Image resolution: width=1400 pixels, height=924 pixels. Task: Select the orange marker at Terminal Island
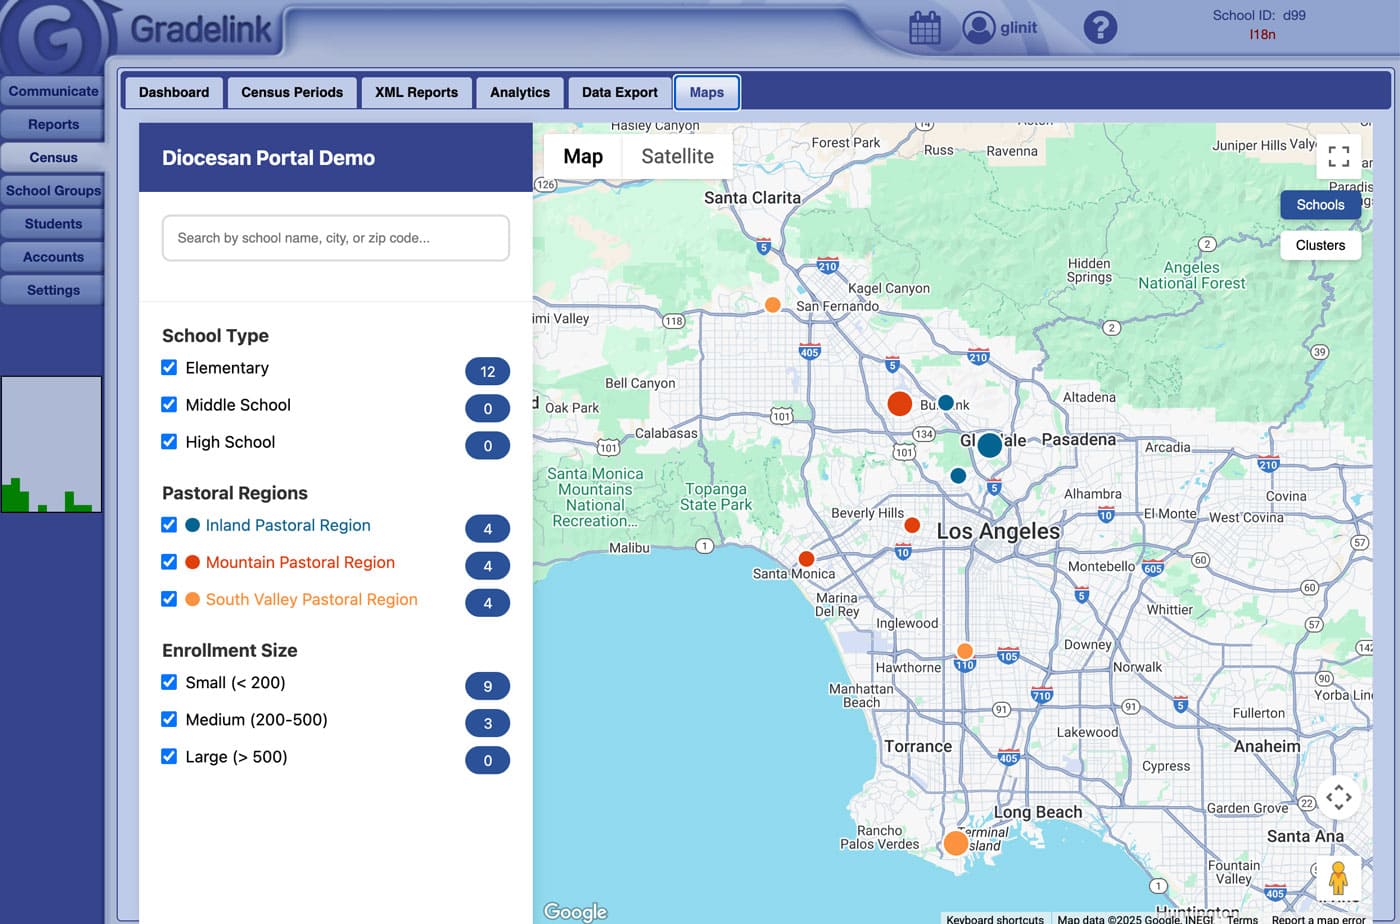click(x=956, y=843)
